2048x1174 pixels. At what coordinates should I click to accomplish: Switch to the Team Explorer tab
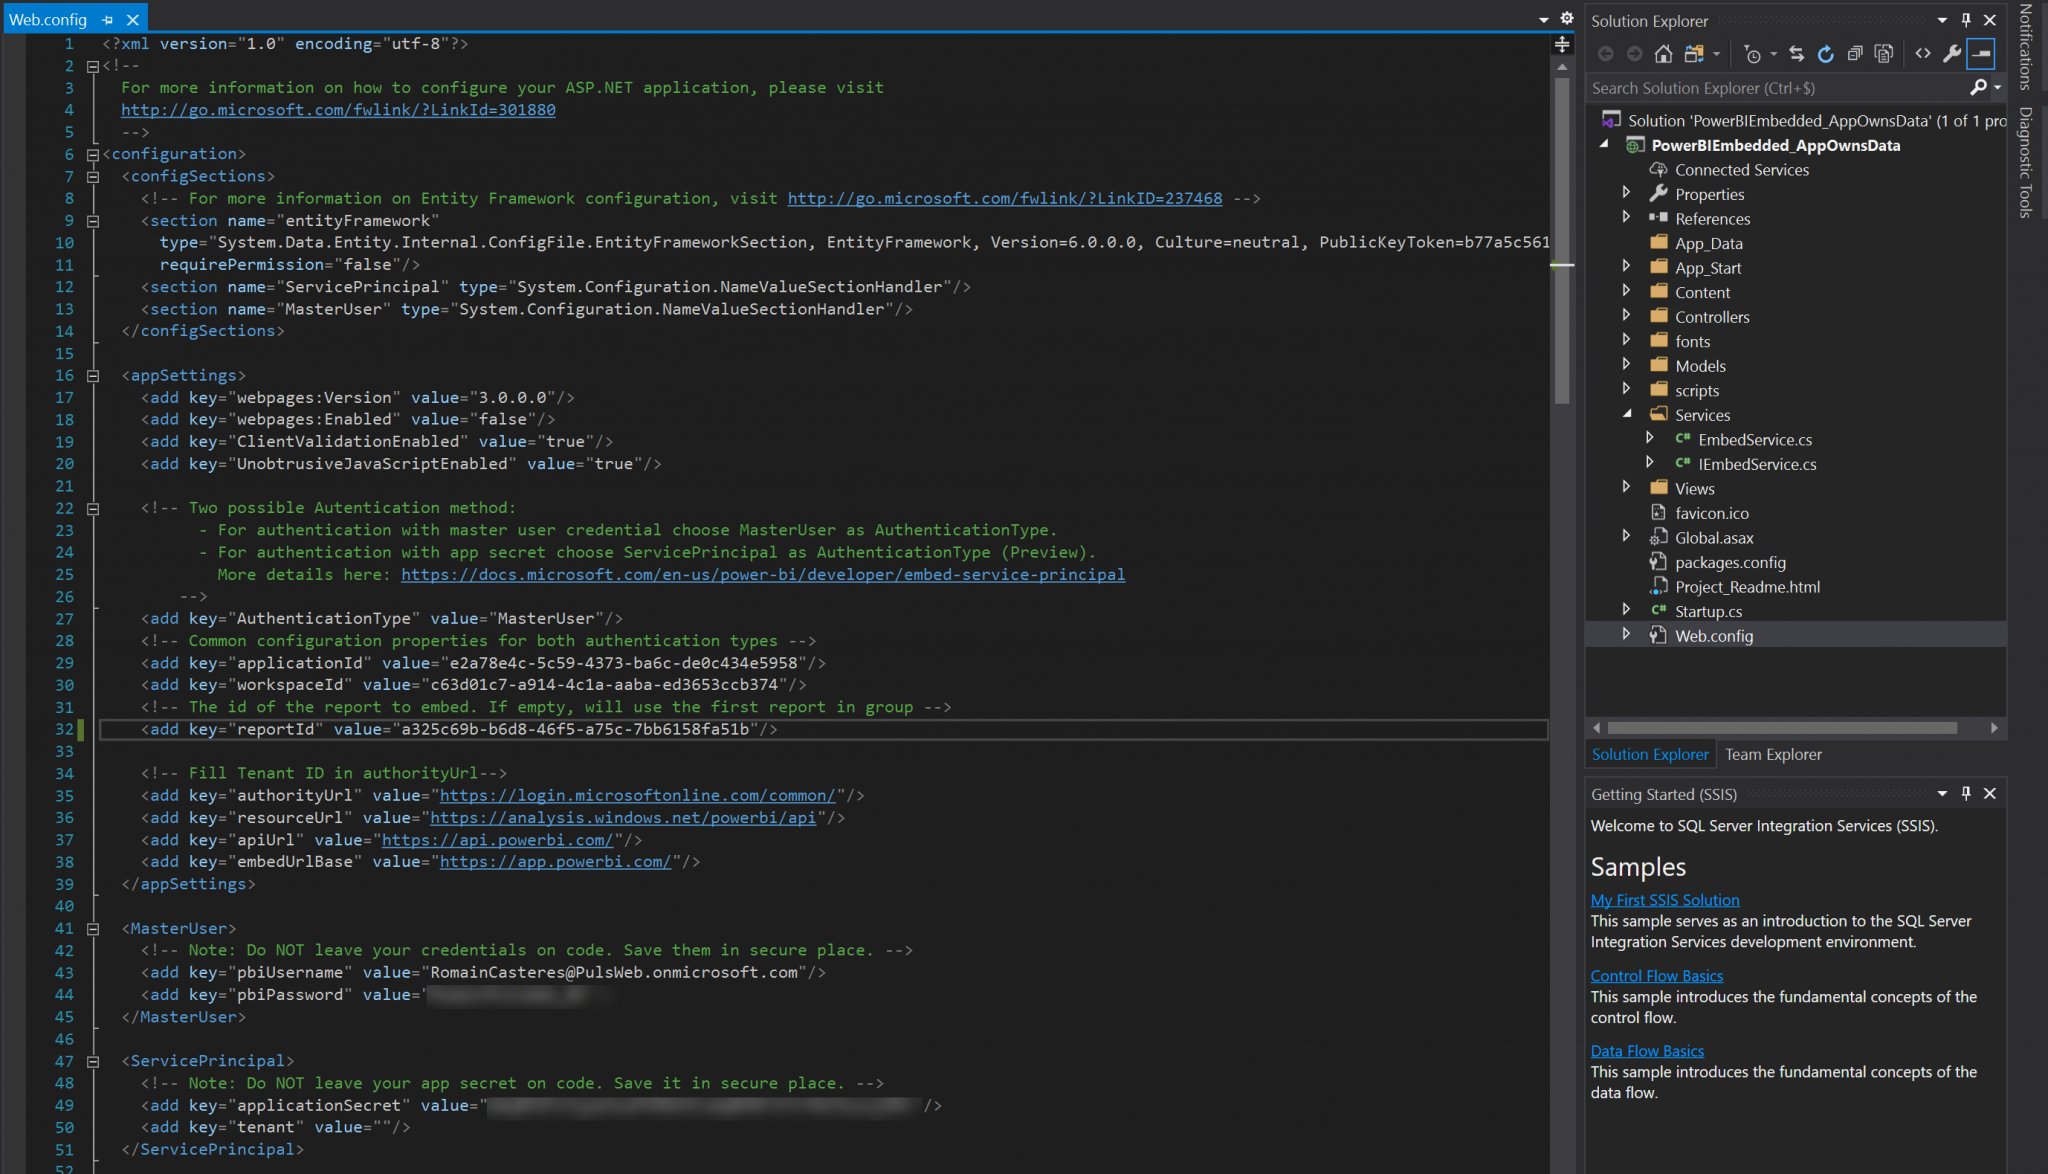pyautogui.click(x=1773, y=754)
